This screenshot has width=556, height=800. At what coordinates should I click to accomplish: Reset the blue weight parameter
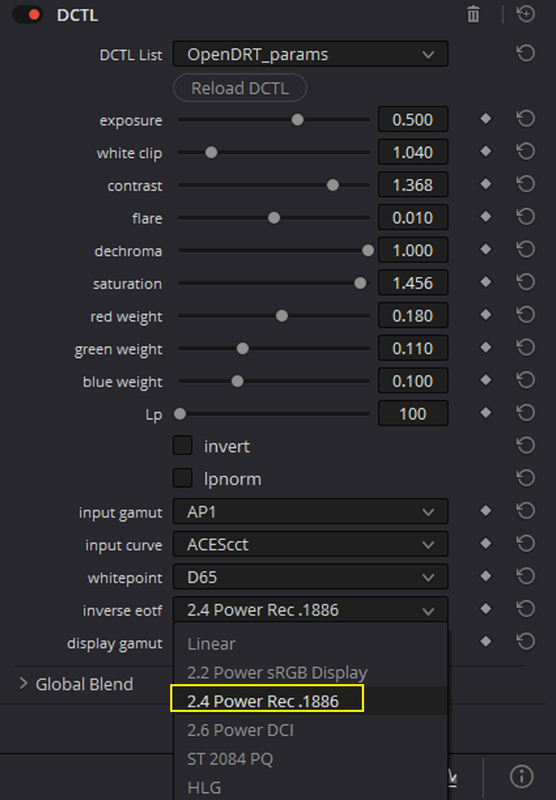coord(525,380)
